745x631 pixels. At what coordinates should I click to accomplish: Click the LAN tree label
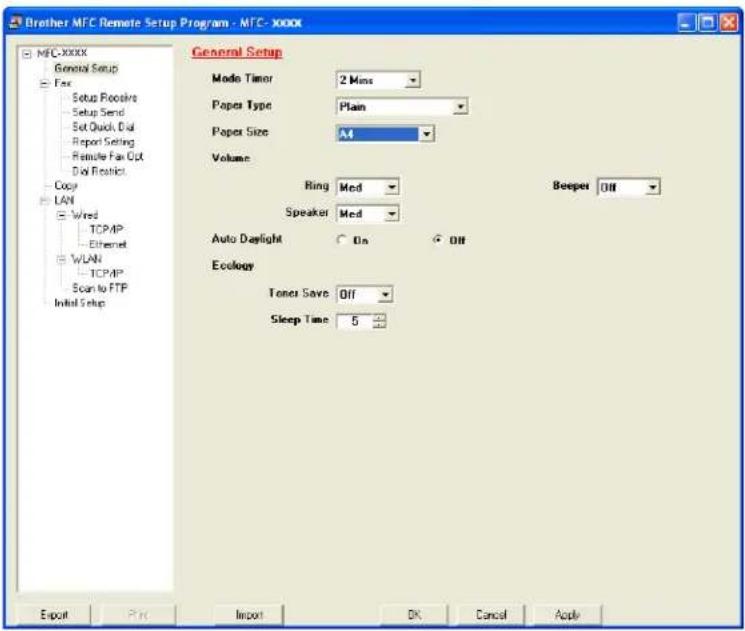pos(64,201)
